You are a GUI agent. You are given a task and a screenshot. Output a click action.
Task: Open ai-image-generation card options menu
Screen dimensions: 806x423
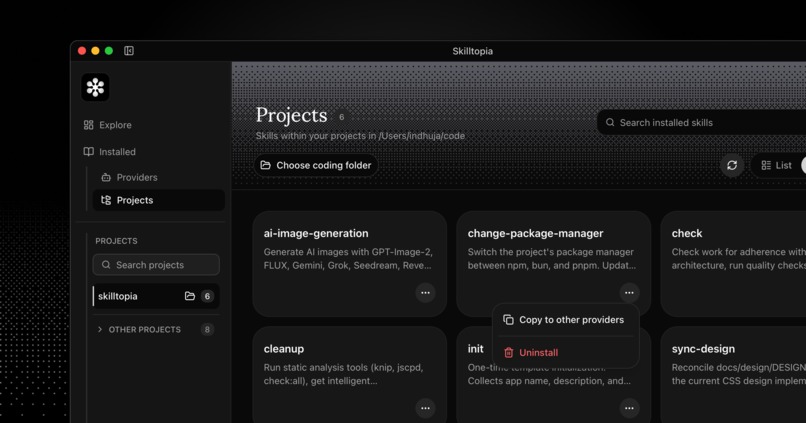point(425,292)
